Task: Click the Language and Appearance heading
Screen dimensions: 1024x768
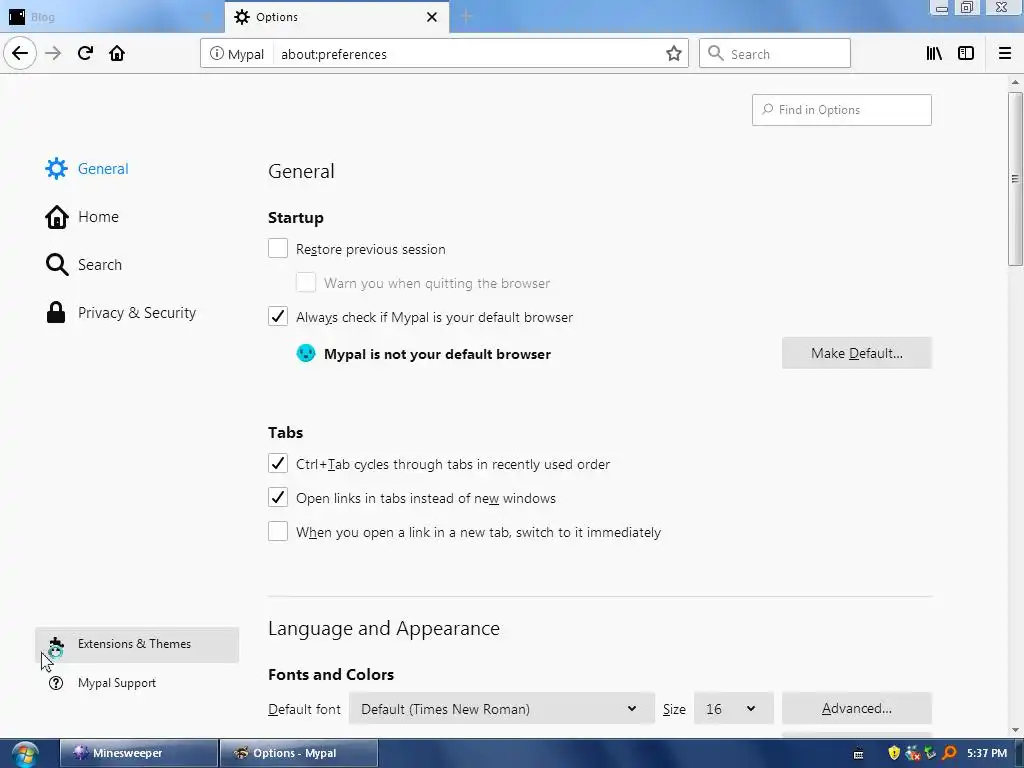Action: pos(384,628)
